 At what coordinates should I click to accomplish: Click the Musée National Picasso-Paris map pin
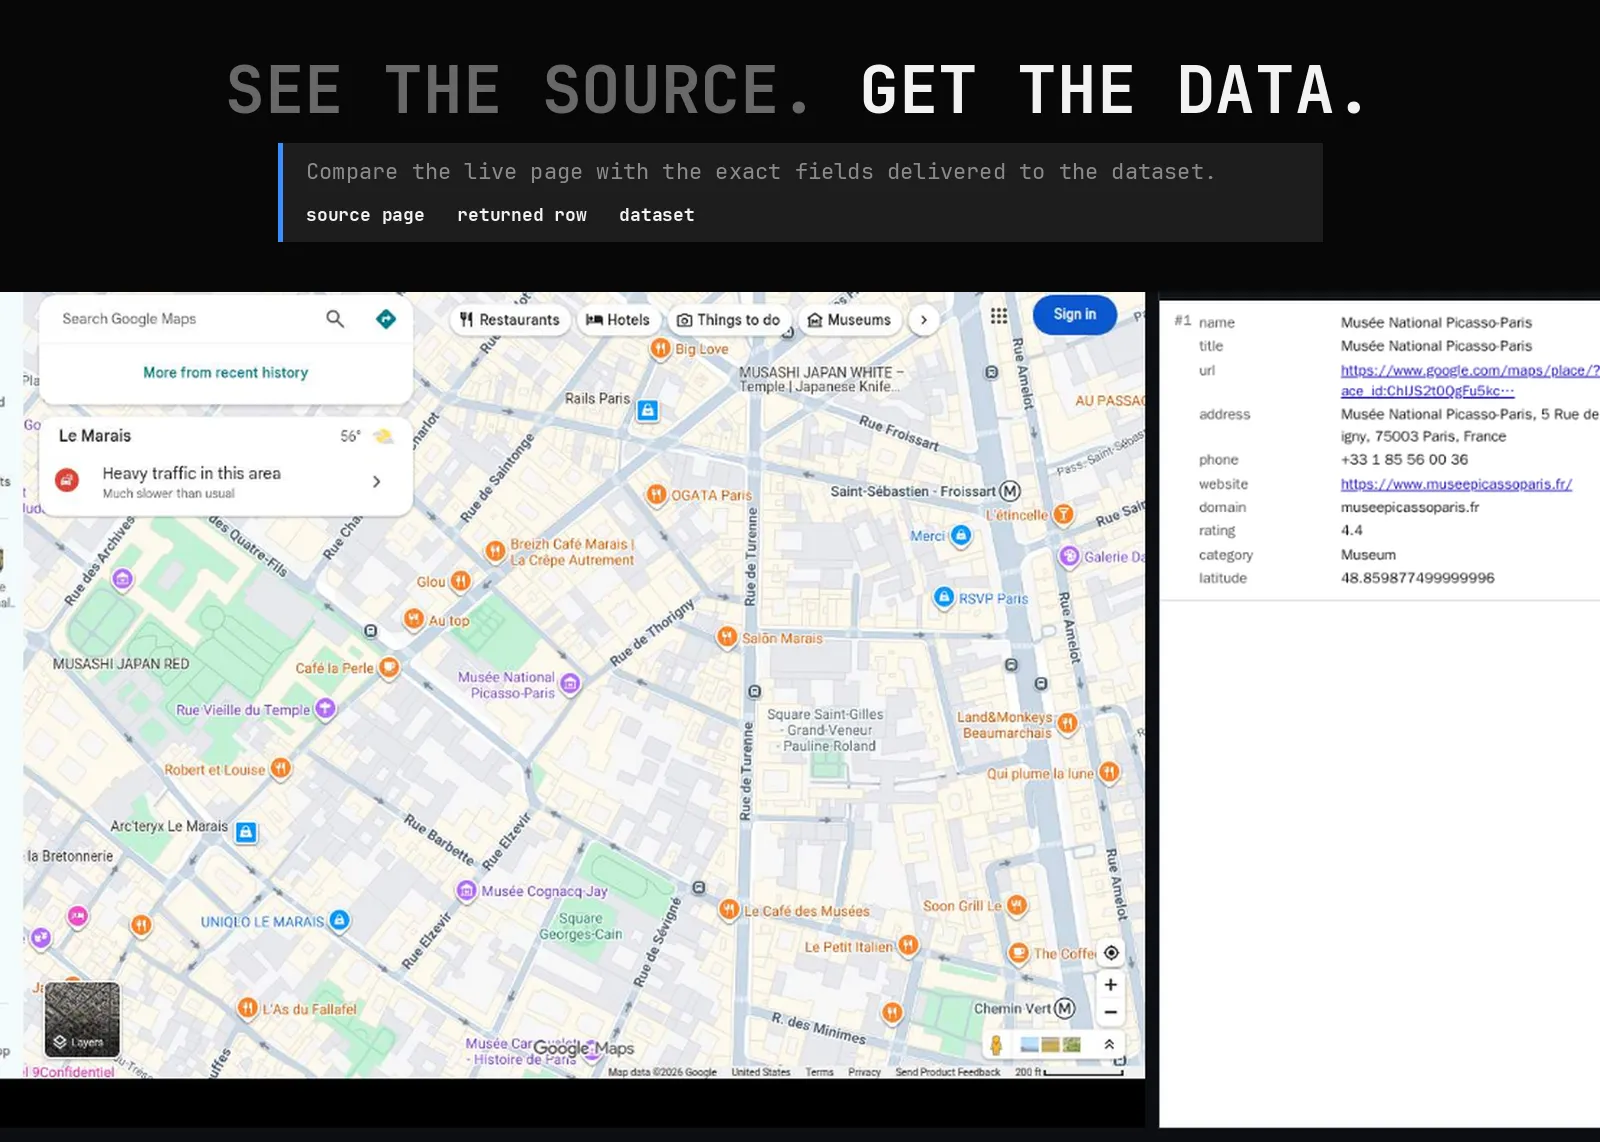pyautogui.click(x=570, y=683)
